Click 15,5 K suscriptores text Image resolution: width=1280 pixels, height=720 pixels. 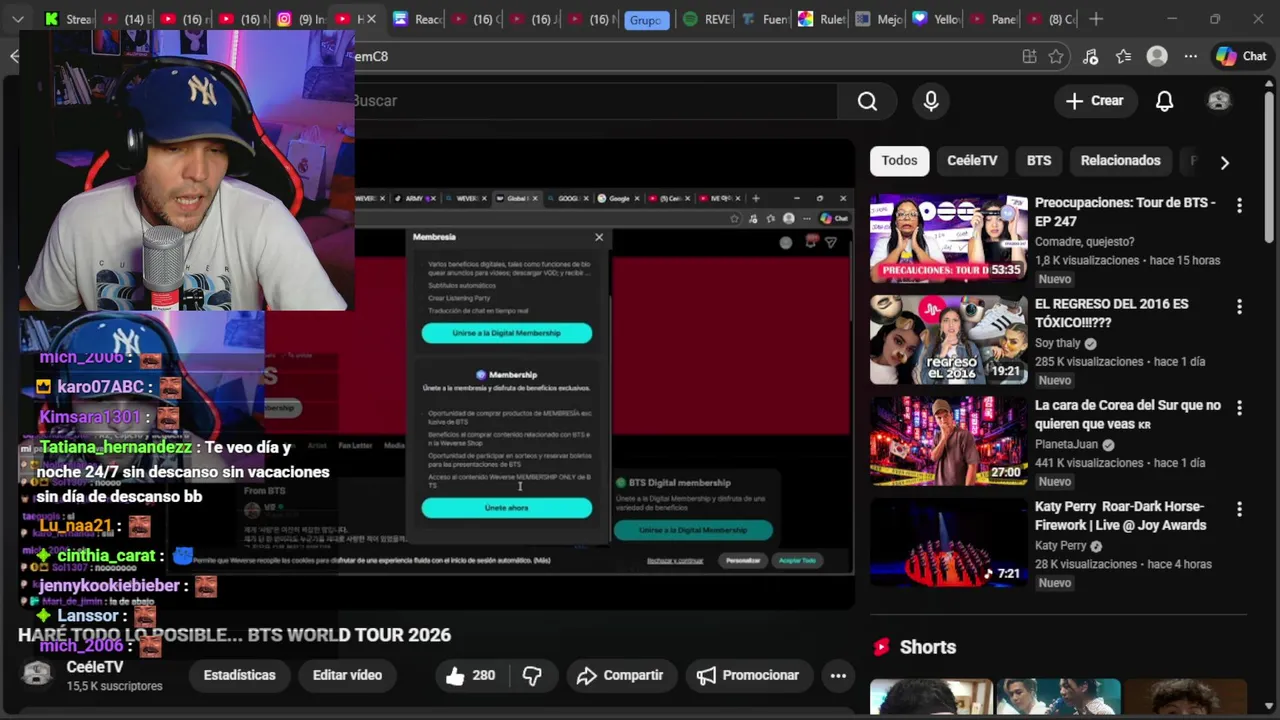[x=114, y=686]
